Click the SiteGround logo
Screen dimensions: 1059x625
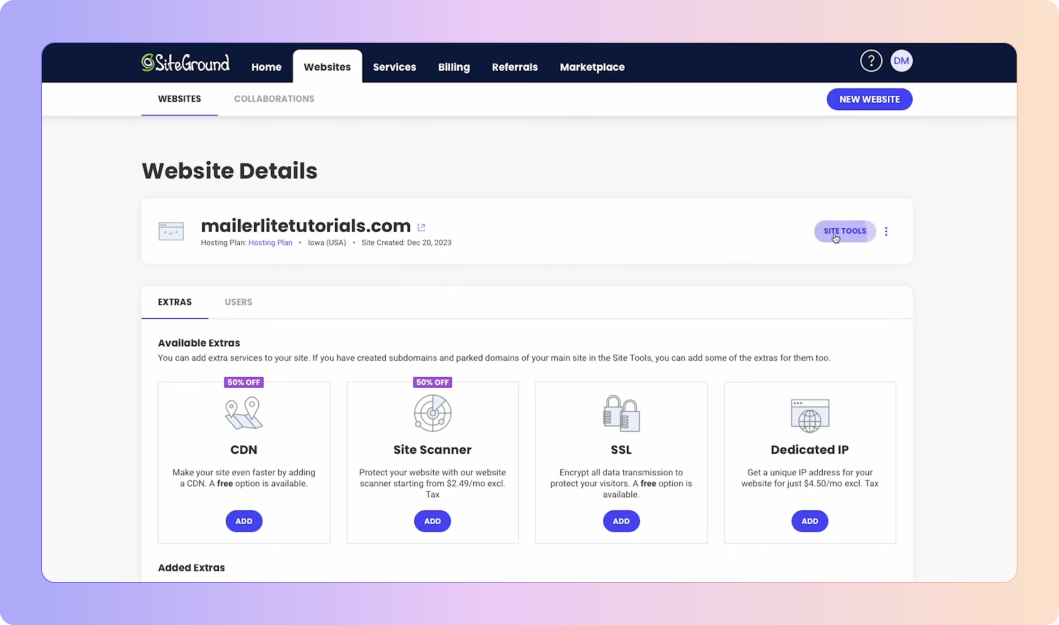pyautogui.click(x=185, y=63)
